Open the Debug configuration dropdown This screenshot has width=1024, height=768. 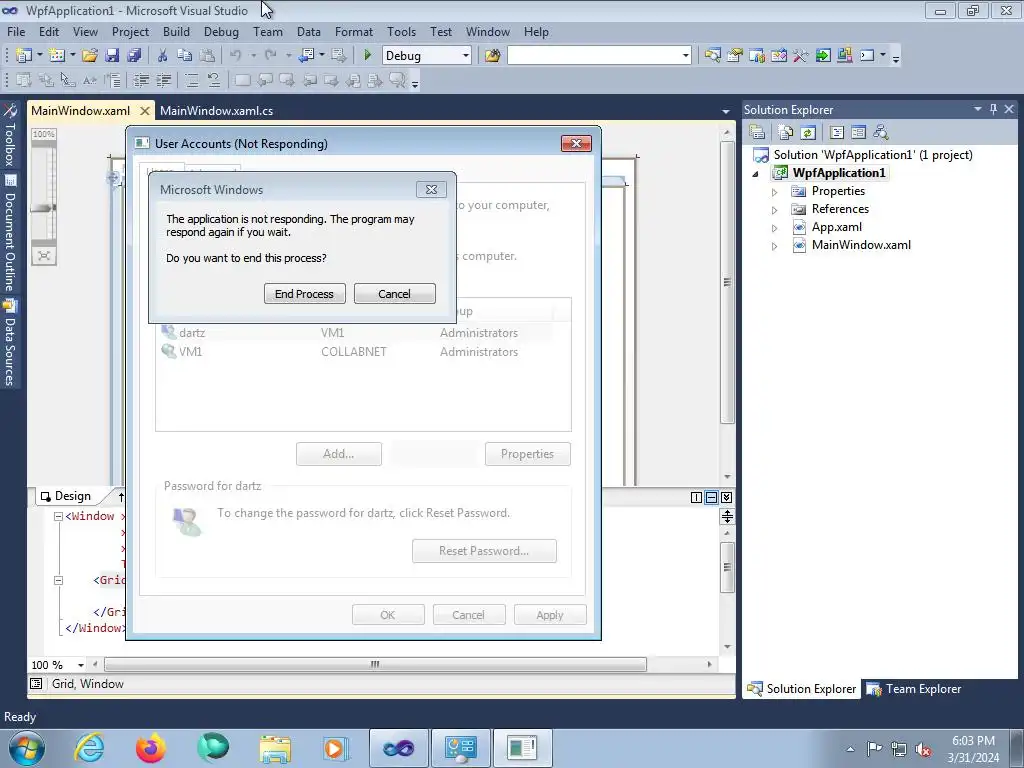(466, 56)
